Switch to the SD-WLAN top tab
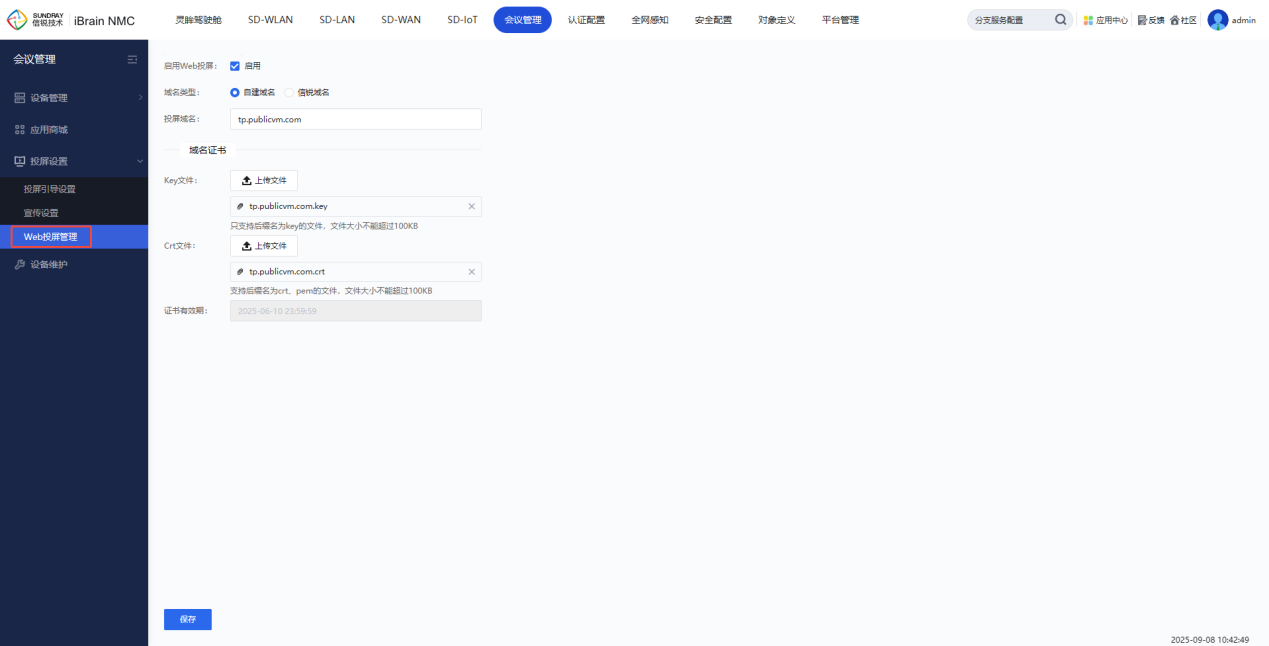This screenshot has width=1269, height=646. click(270, 20)
